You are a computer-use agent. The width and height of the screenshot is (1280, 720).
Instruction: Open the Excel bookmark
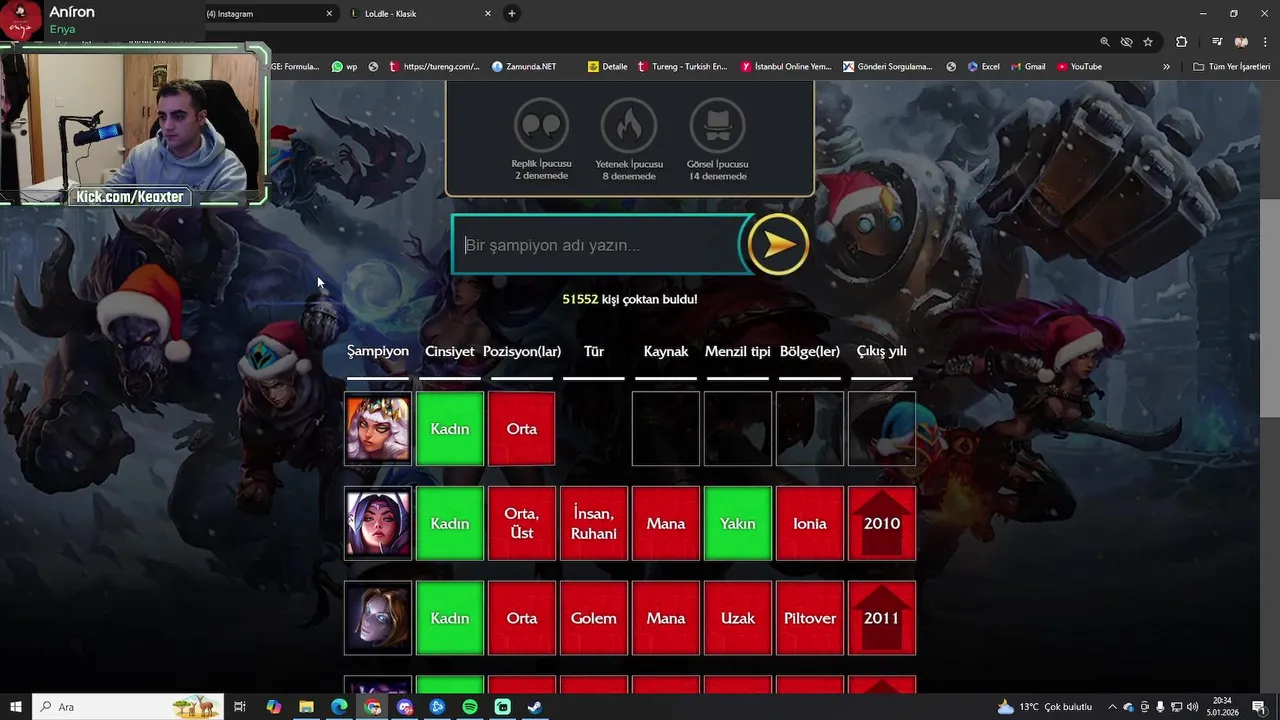coord(983,67)
